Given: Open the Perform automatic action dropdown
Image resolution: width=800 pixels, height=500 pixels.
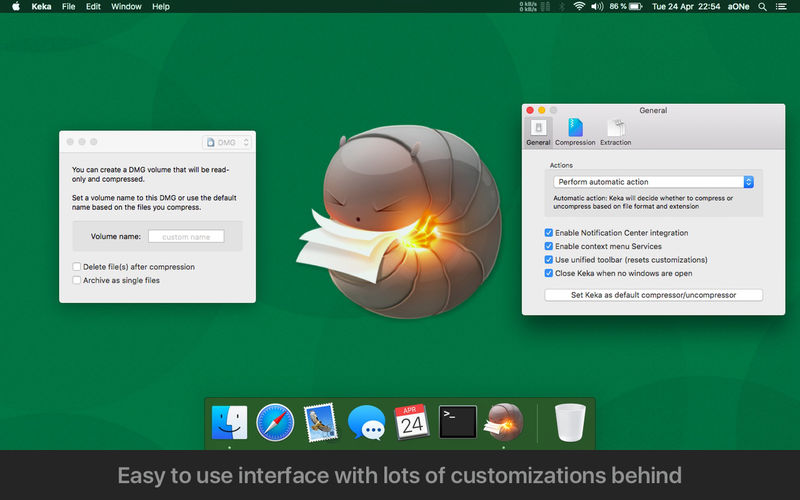Looking at the screenshot, I should [x=653, y=182].
